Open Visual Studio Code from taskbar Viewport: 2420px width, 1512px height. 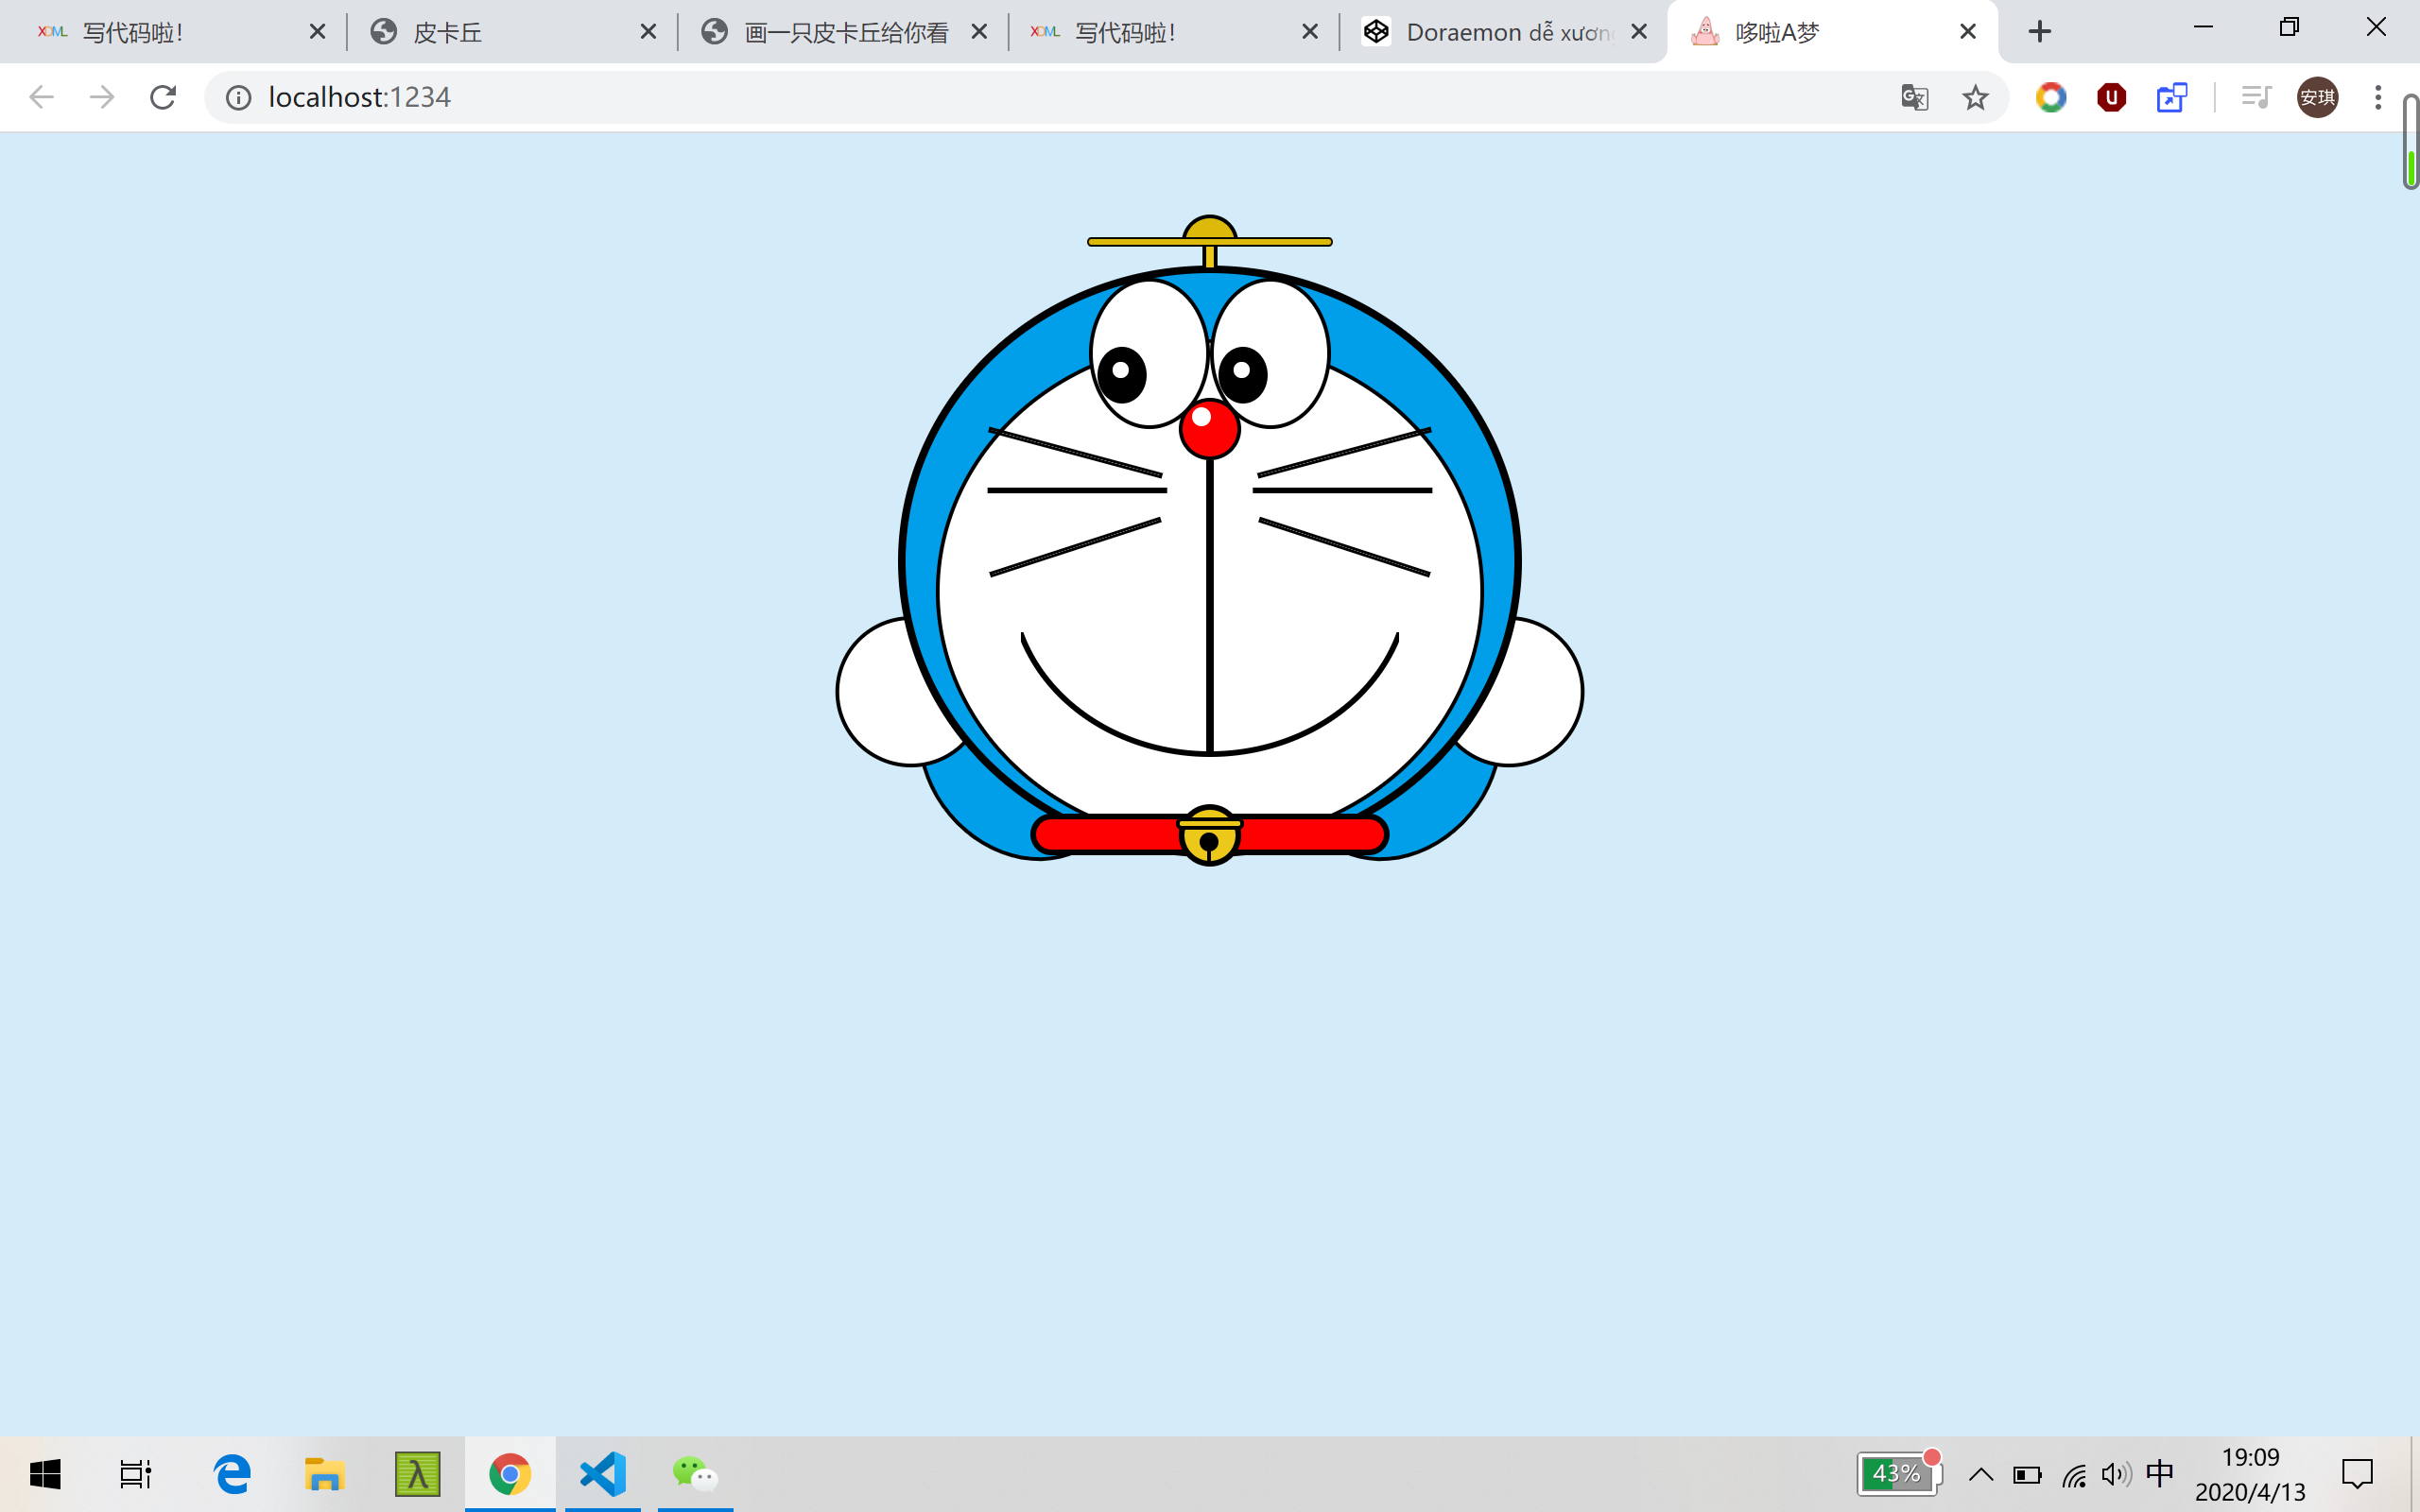coord(603,1474)
